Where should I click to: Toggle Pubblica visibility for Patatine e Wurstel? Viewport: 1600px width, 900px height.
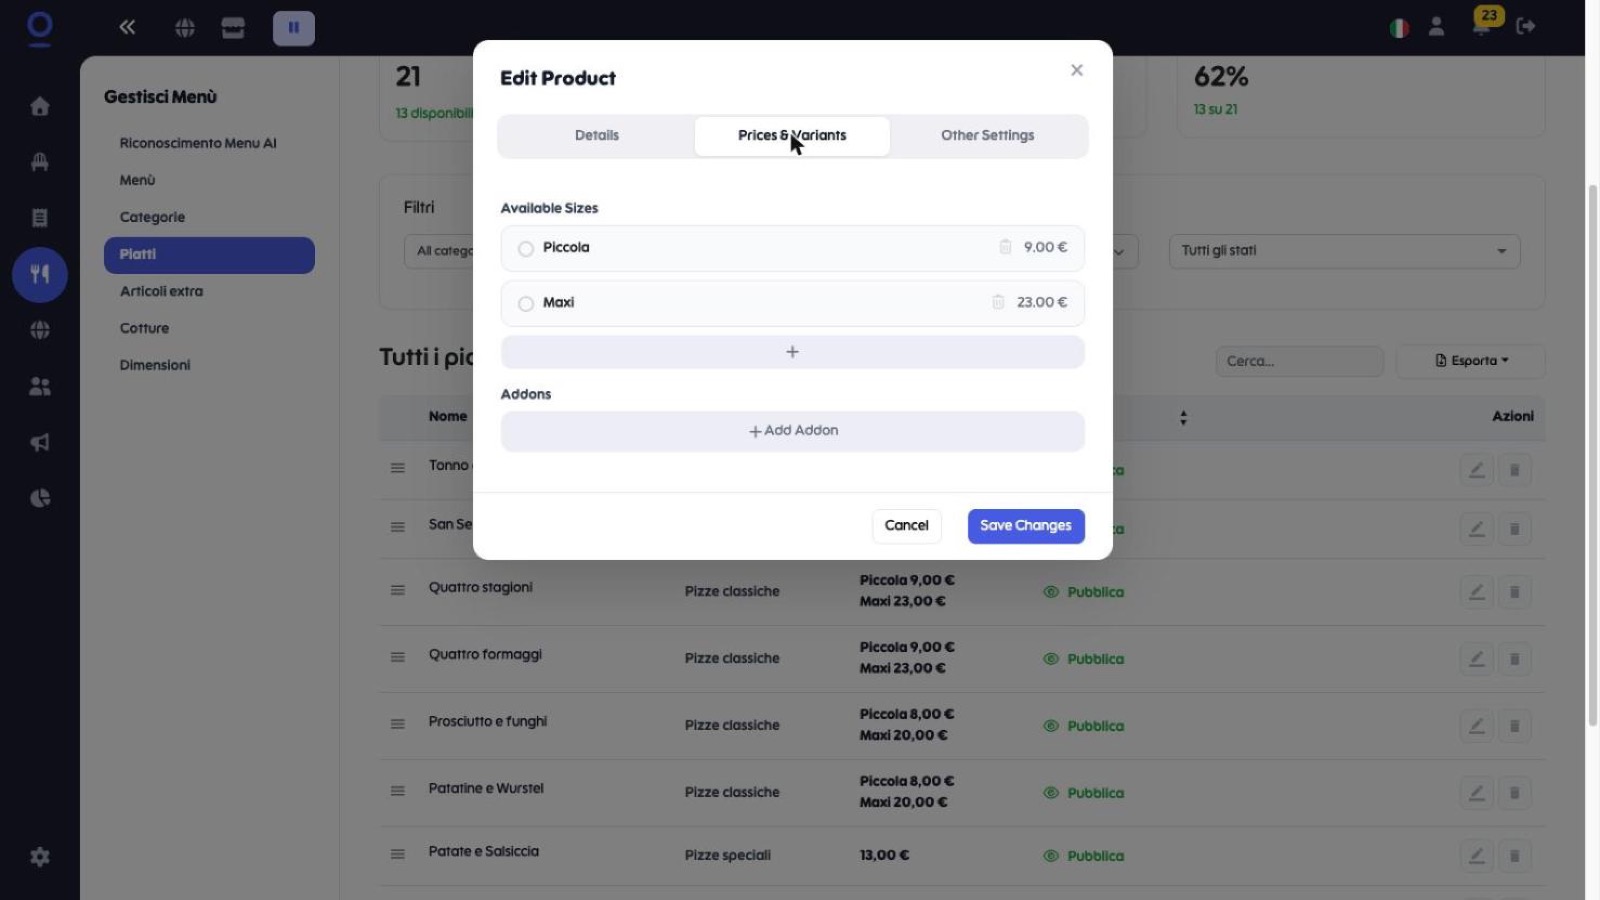(x=1084, y=793)
